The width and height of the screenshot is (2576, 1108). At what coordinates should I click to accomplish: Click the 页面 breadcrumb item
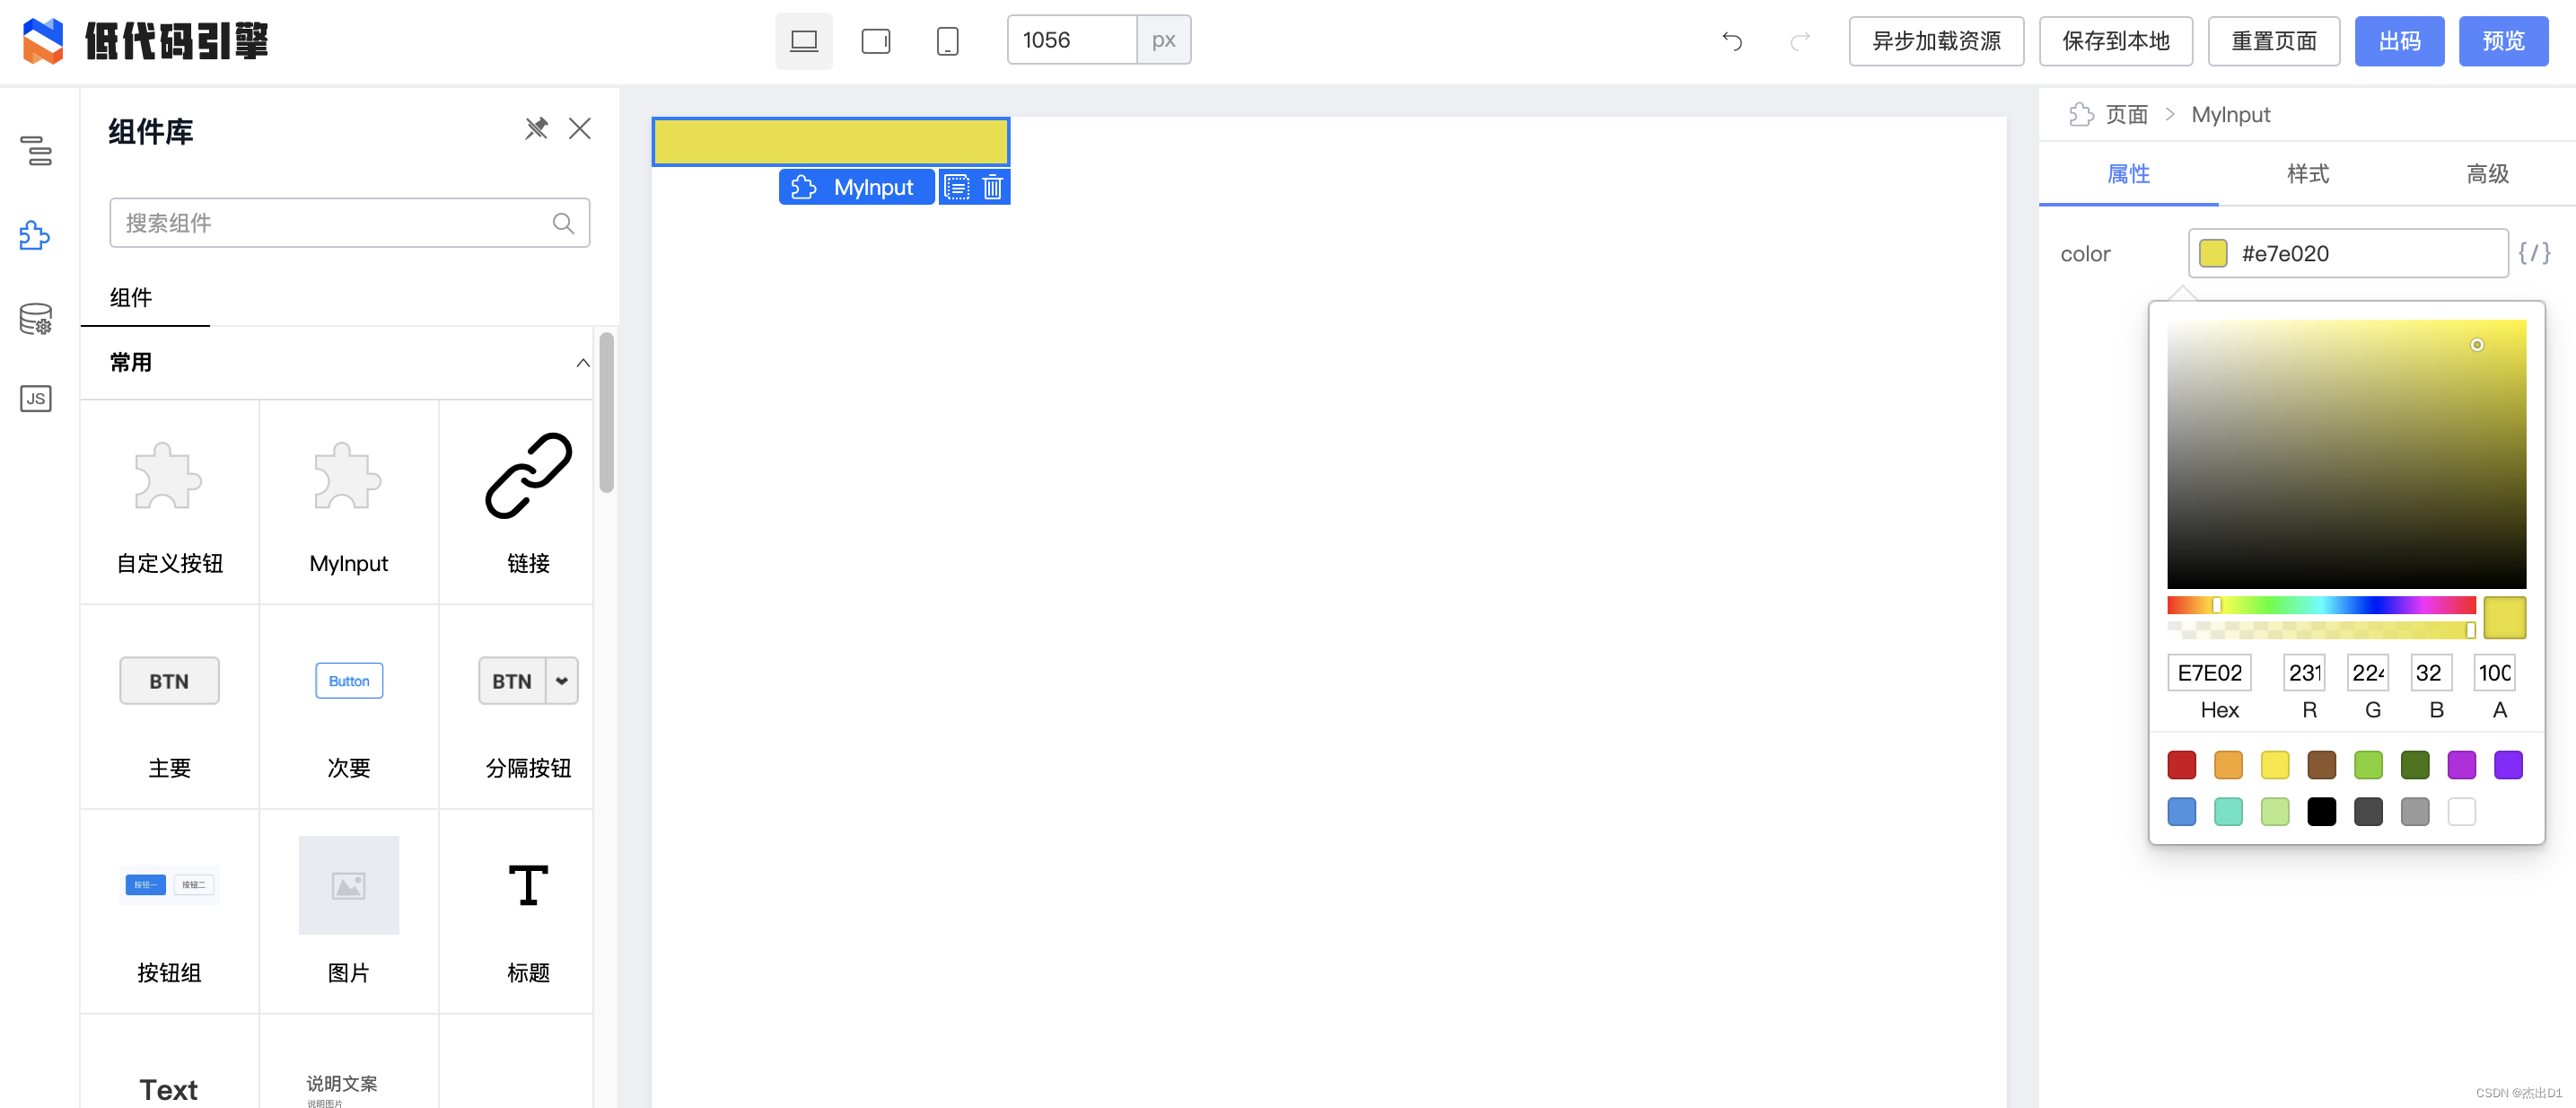click(x=2126, y=115)
